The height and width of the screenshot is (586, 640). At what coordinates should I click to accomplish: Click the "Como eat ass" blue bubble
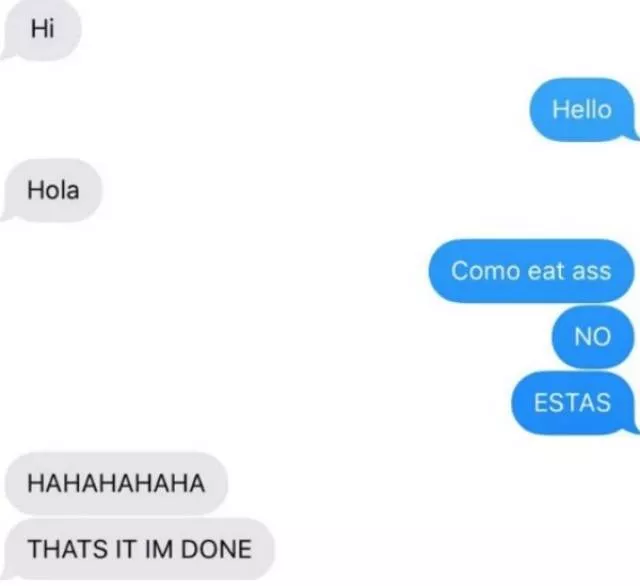531,271
